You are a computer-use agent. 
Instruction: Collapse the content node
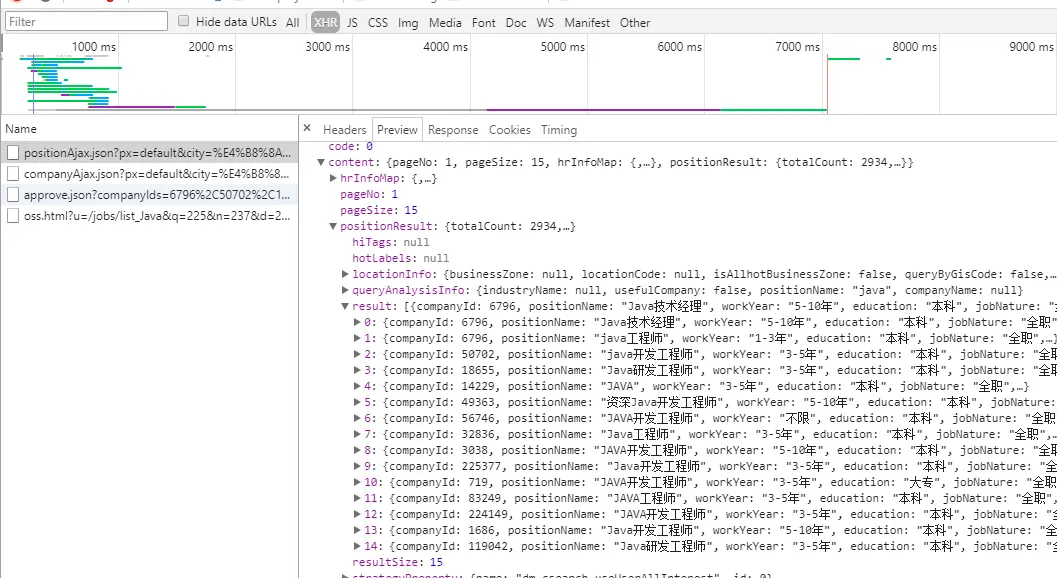322,163
